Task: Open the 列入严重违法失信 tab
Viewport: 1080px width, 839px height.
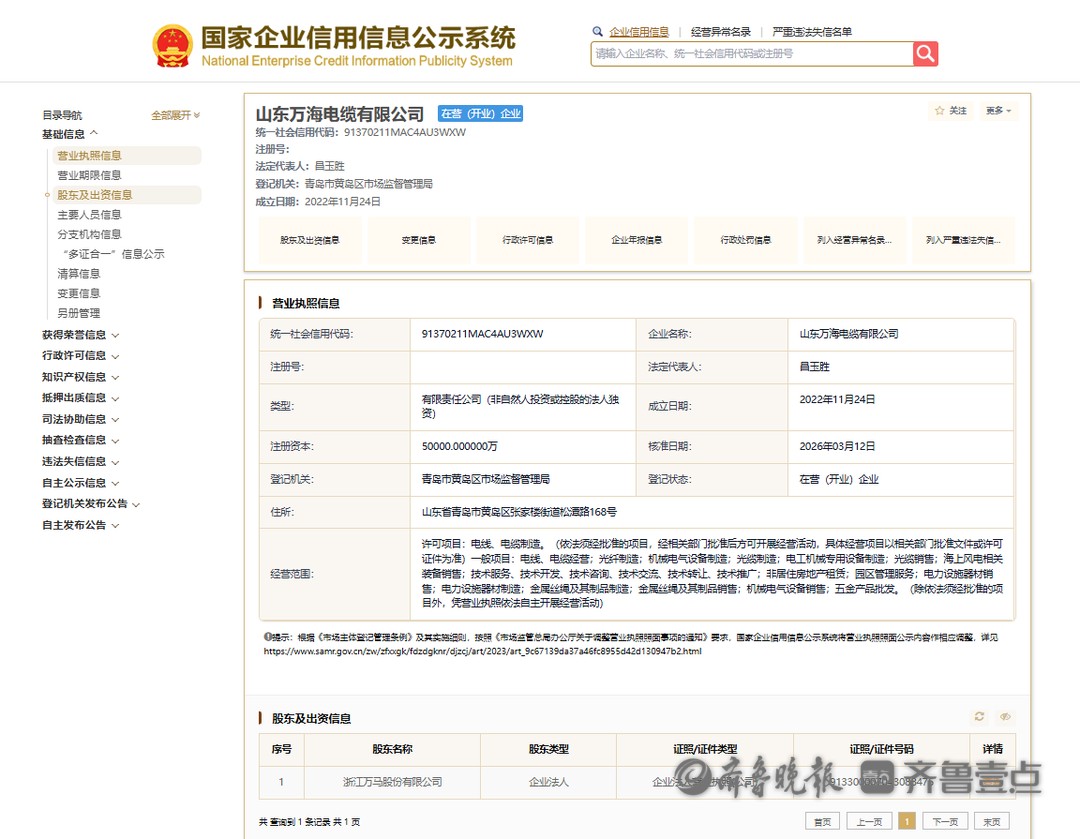Action: [963, 240]
